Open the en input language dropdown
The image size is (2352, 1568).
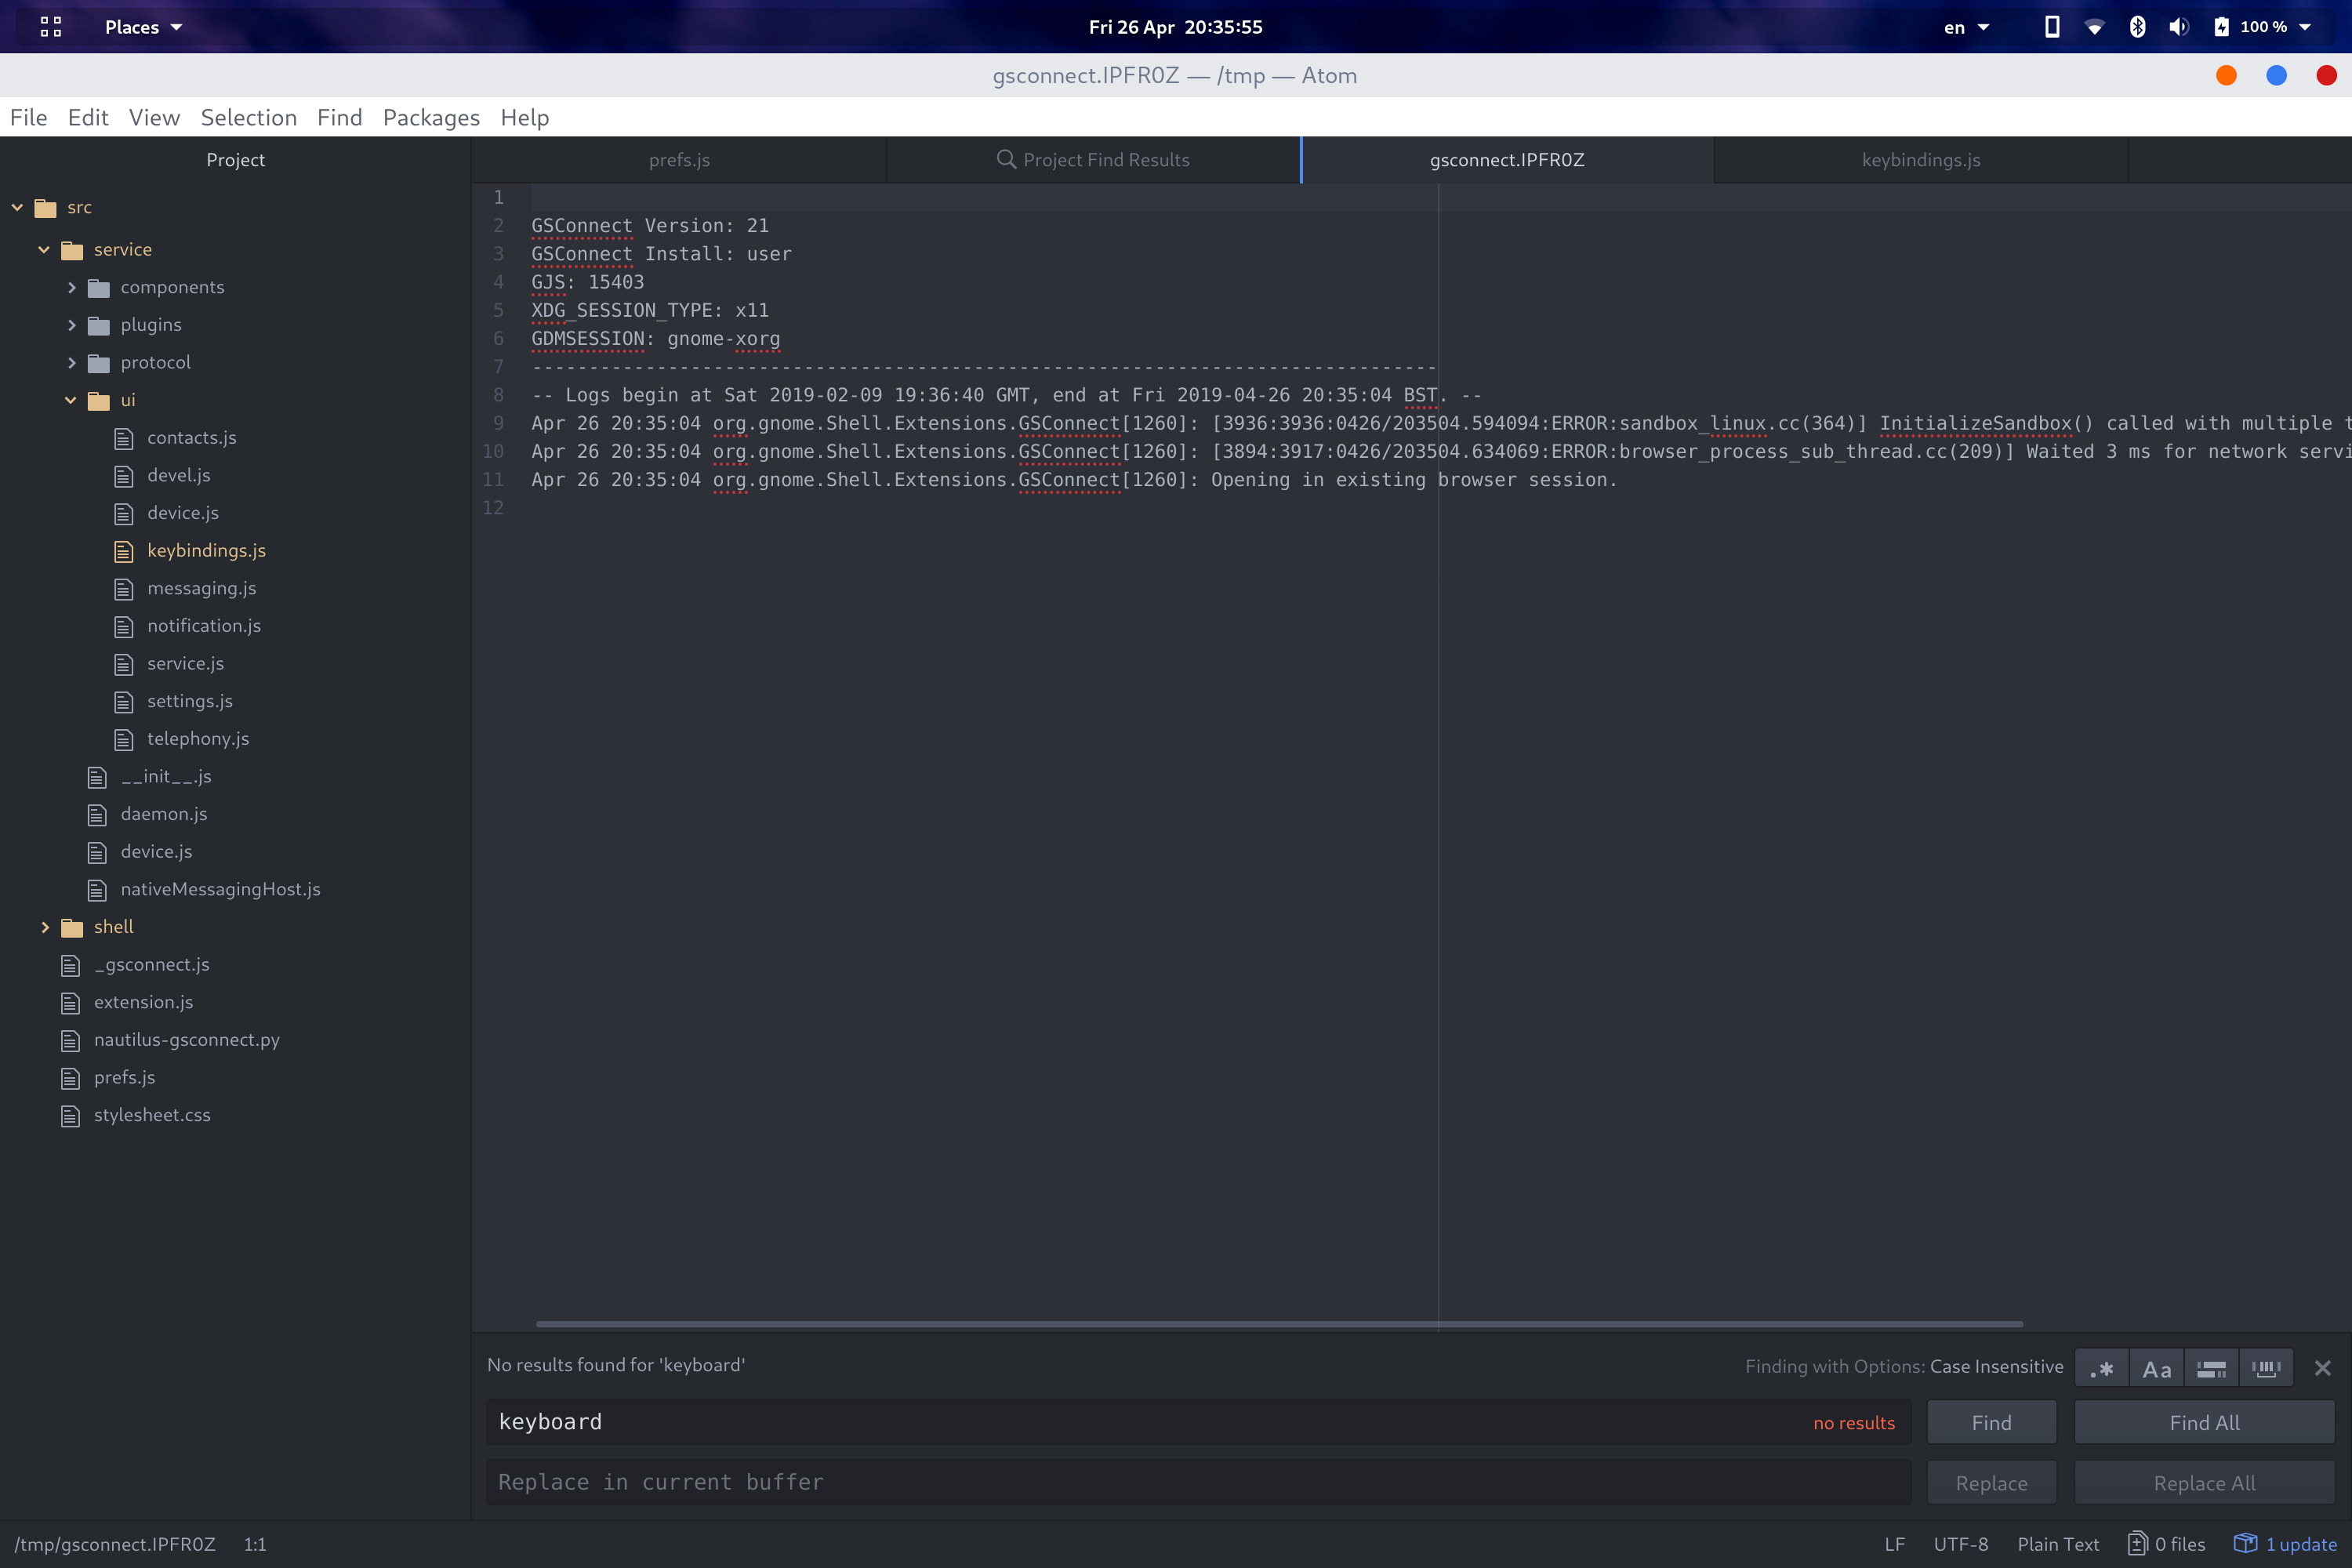tap(1966, 27)
